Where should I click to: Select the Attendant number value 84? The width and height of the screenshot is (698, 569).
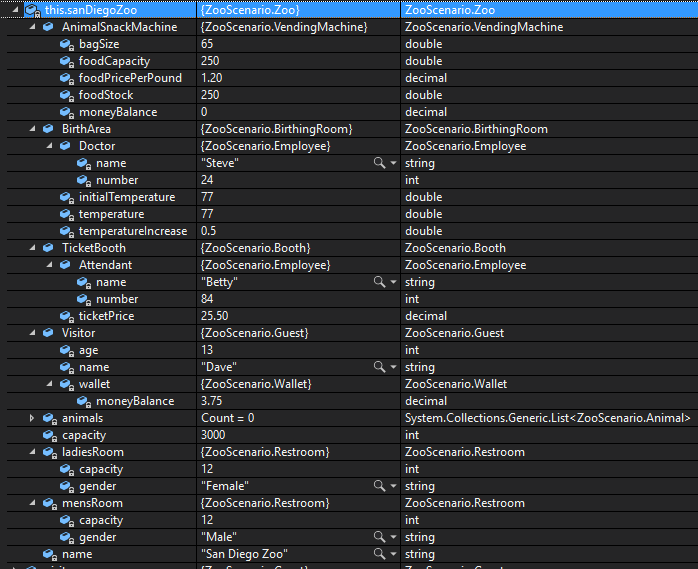pos(207,299)
